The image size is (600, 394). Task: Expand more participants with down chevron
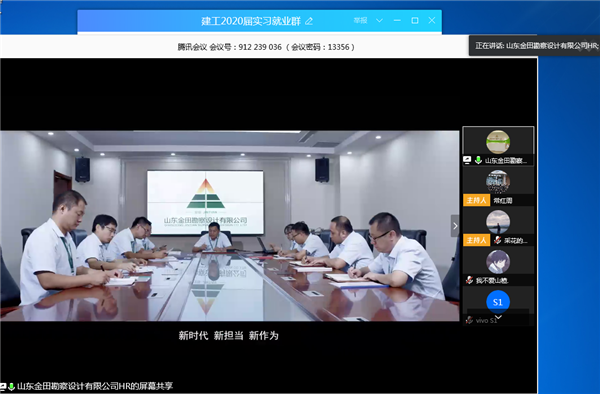pos(498,317)
